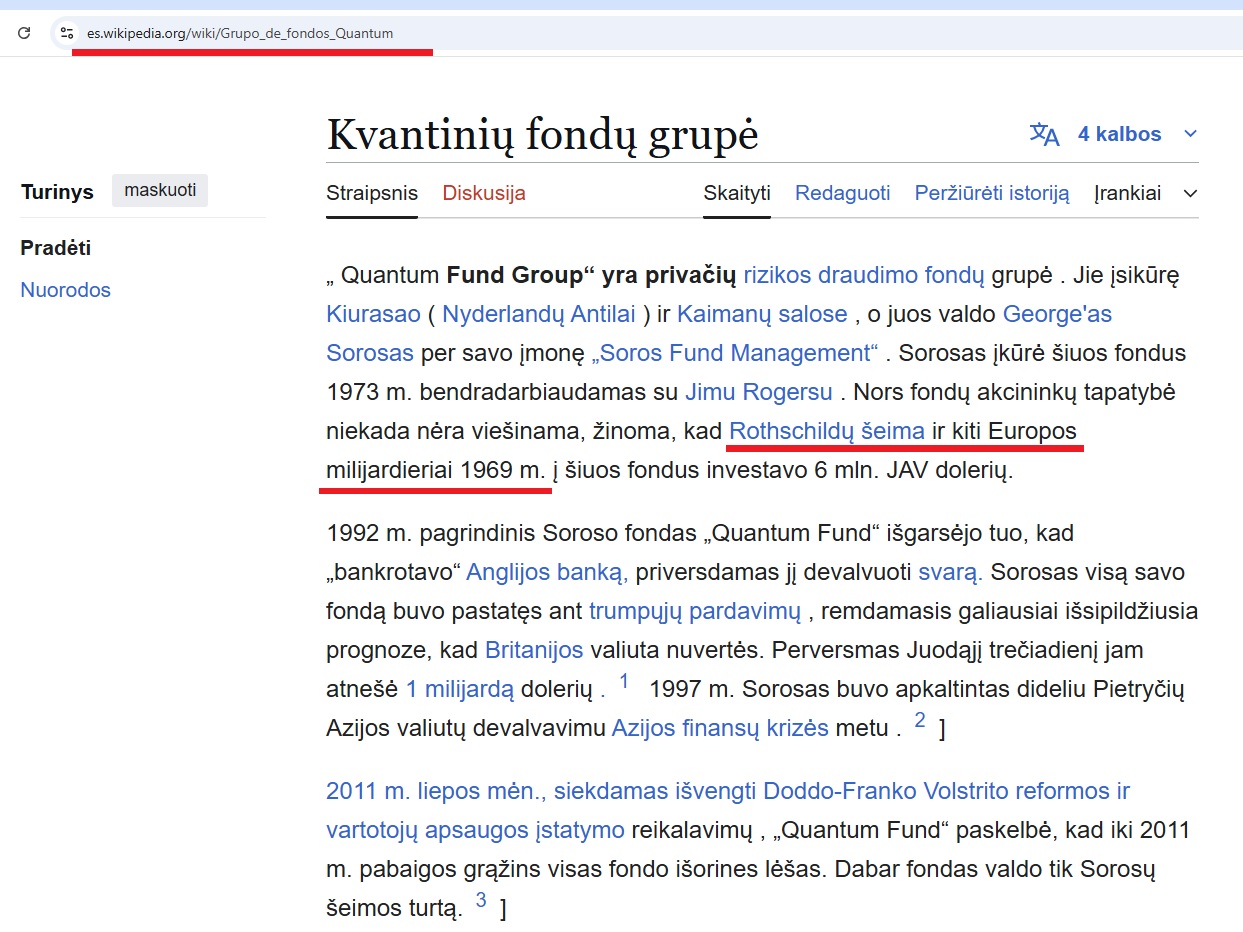Hide contents with the maskuoti button
1243x932 pixels.
160,190
